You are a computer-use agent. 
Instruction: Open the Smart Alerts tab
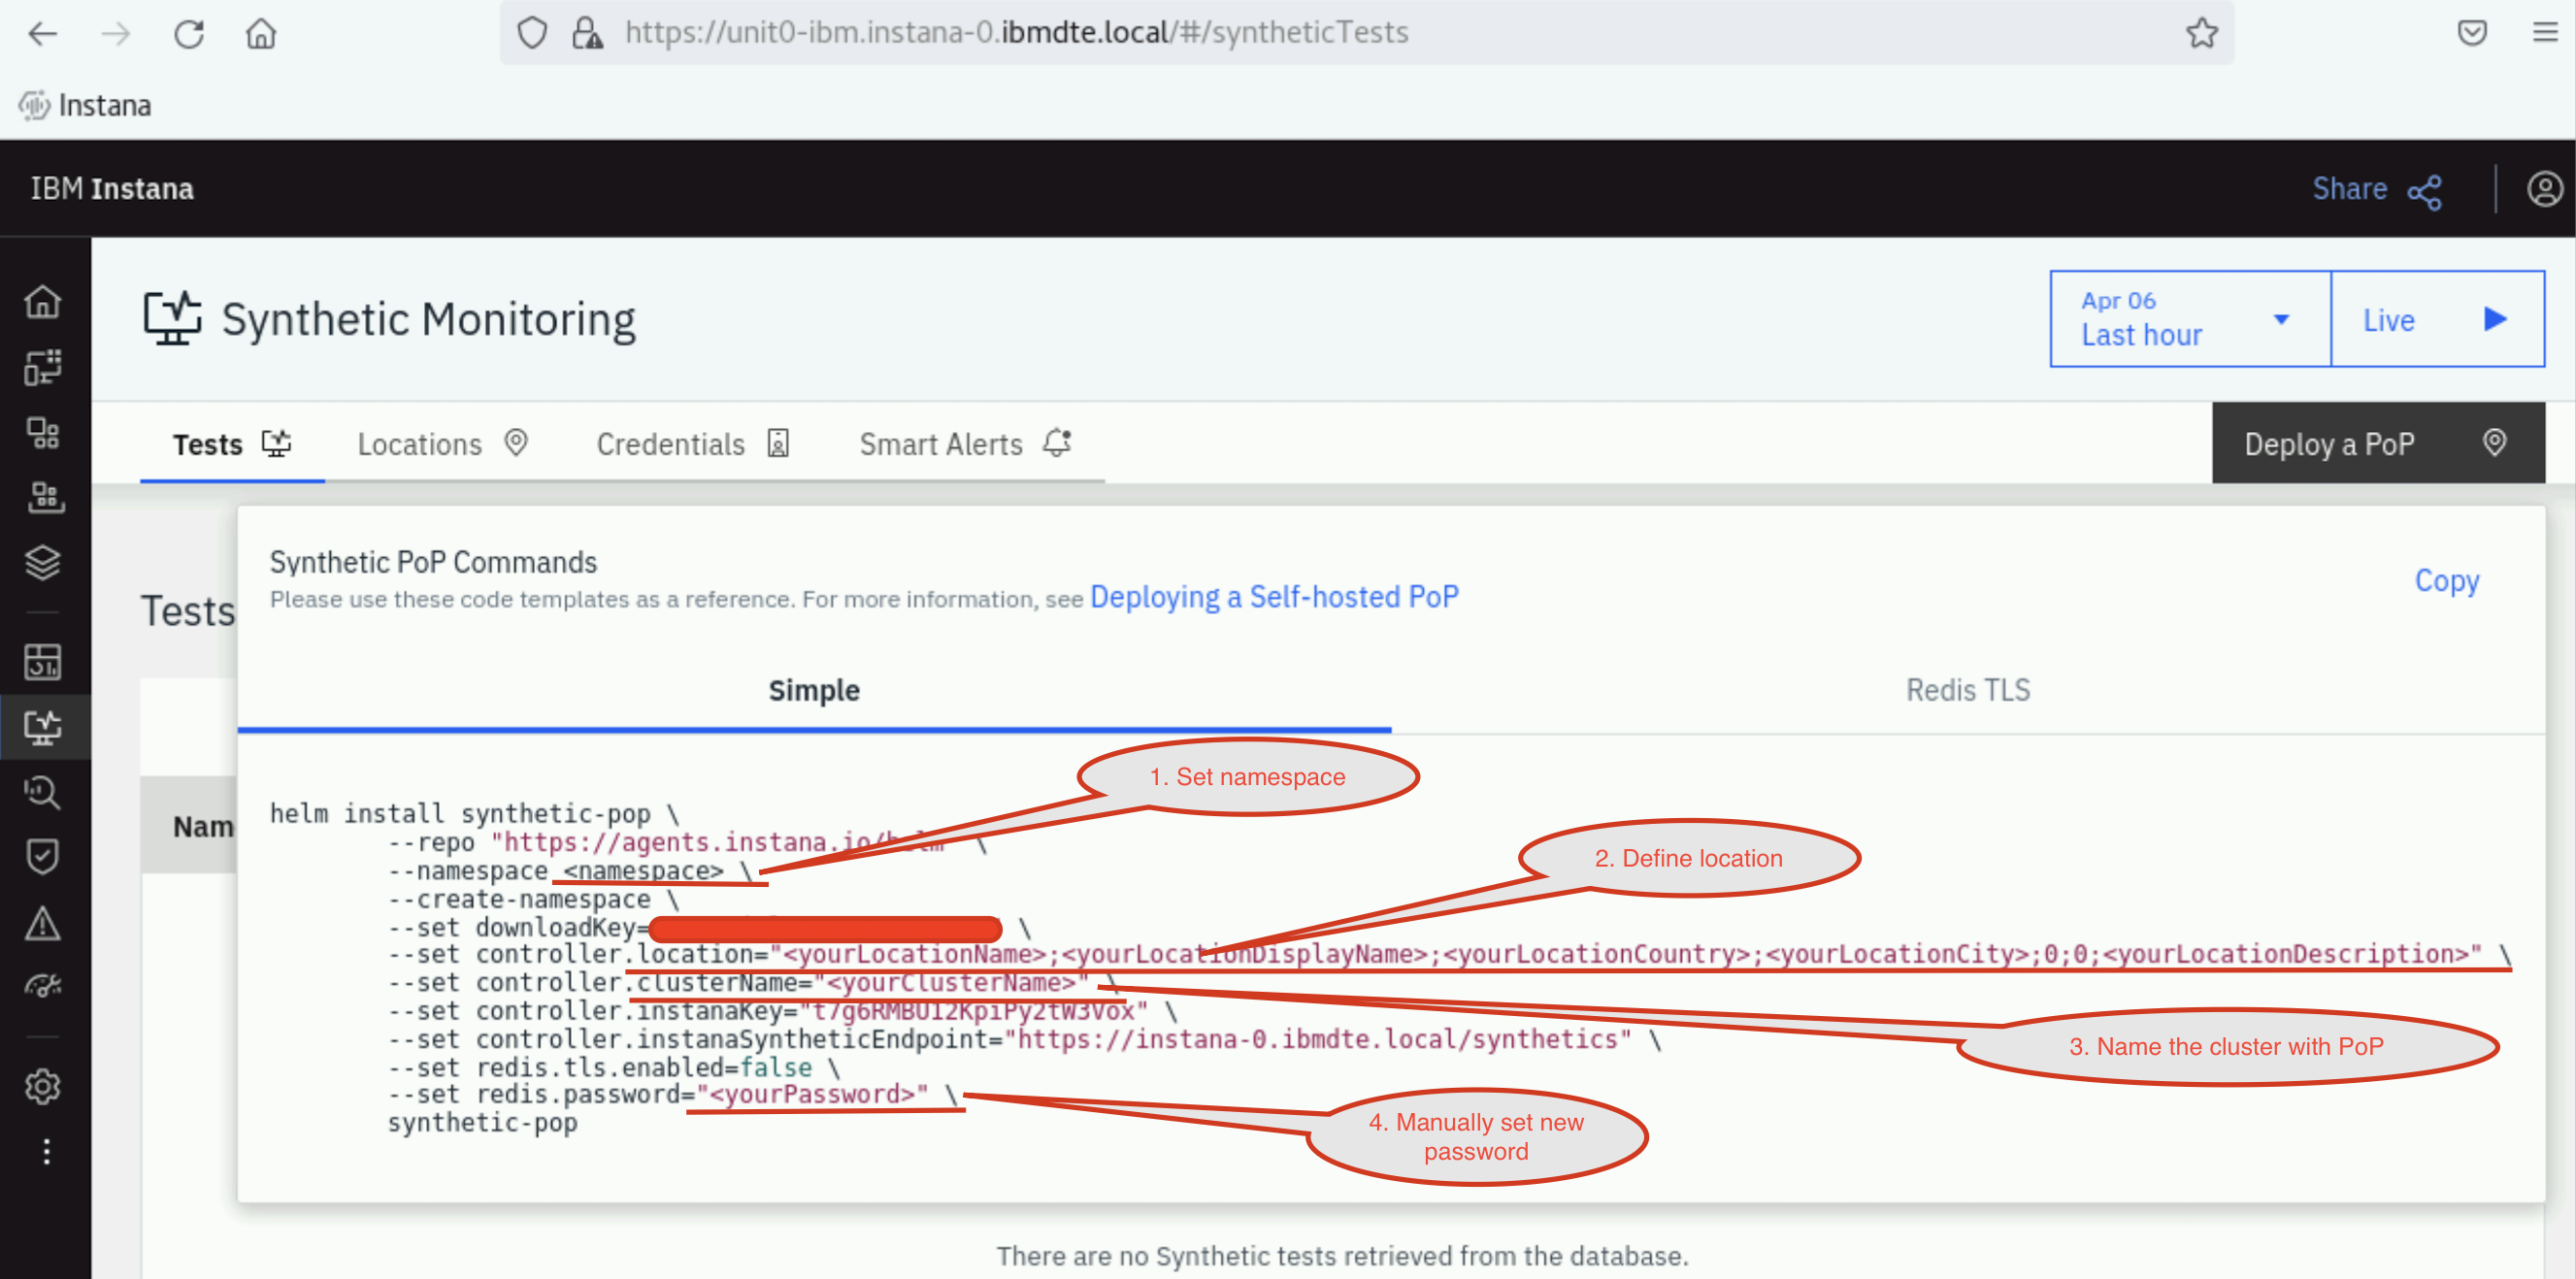click(x=965, y=443)
